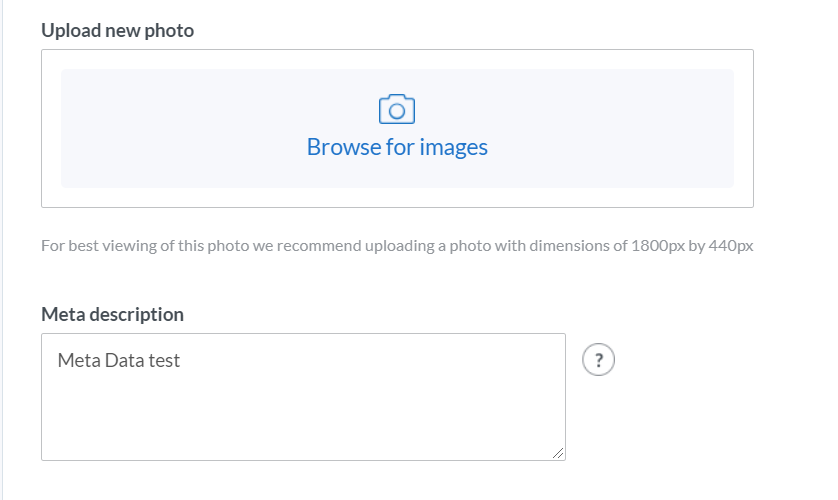Click the word "Meta" in the description text area

pyautogui.click(x=78, y=361)
